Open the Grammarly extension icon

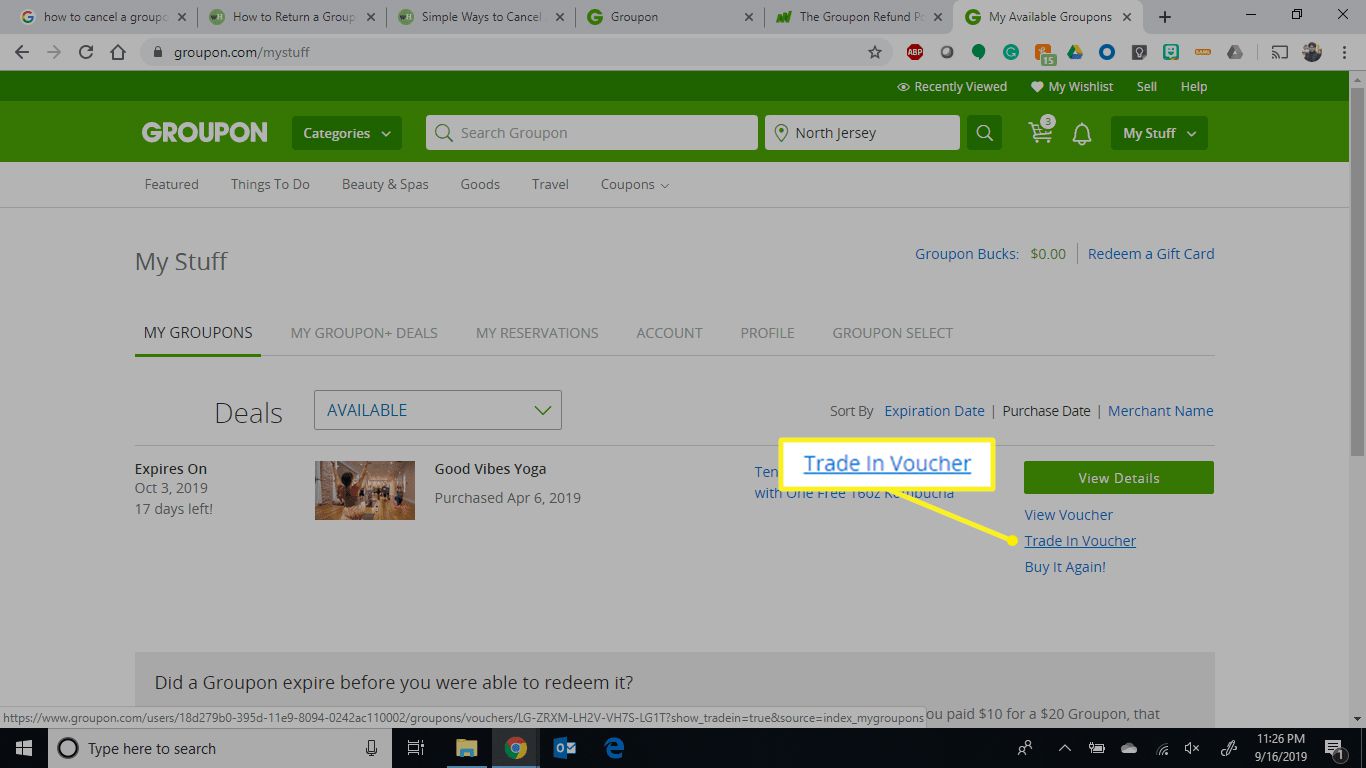(x=1011, y=52)
